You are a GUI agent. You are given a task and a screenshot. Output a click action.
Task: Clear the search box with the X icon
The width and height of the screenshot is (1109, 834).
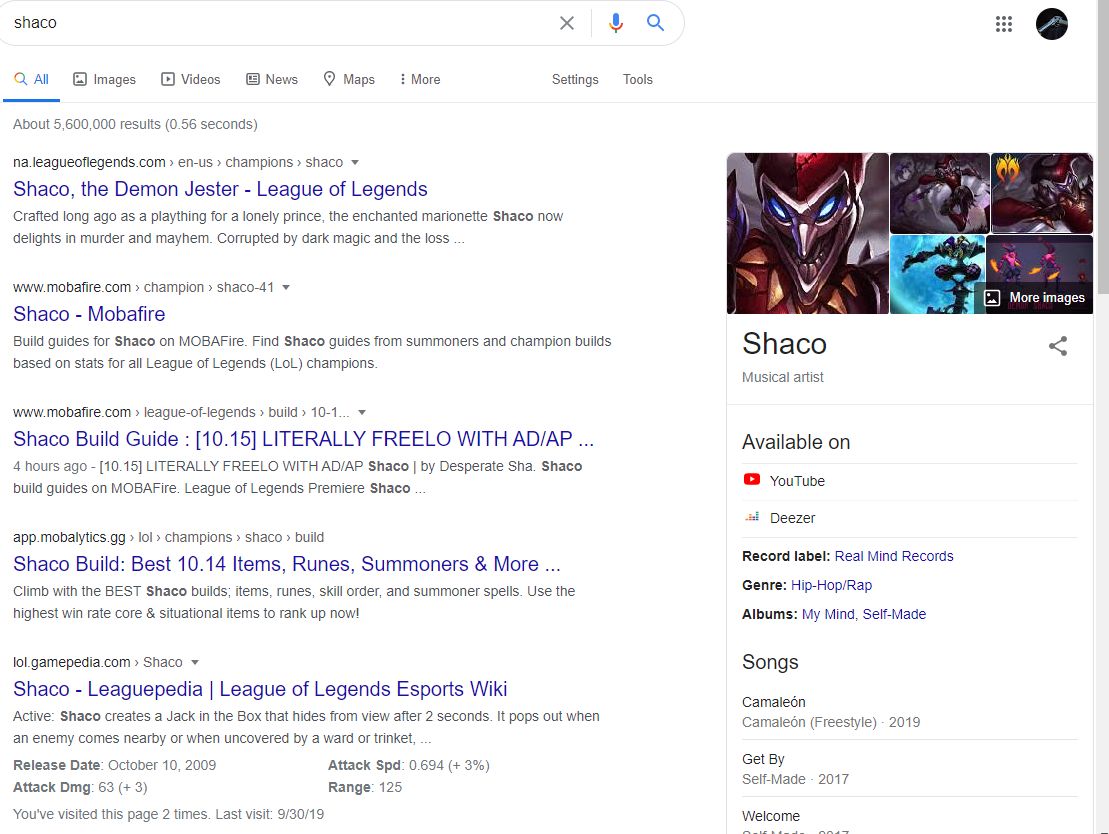(566, 22)
